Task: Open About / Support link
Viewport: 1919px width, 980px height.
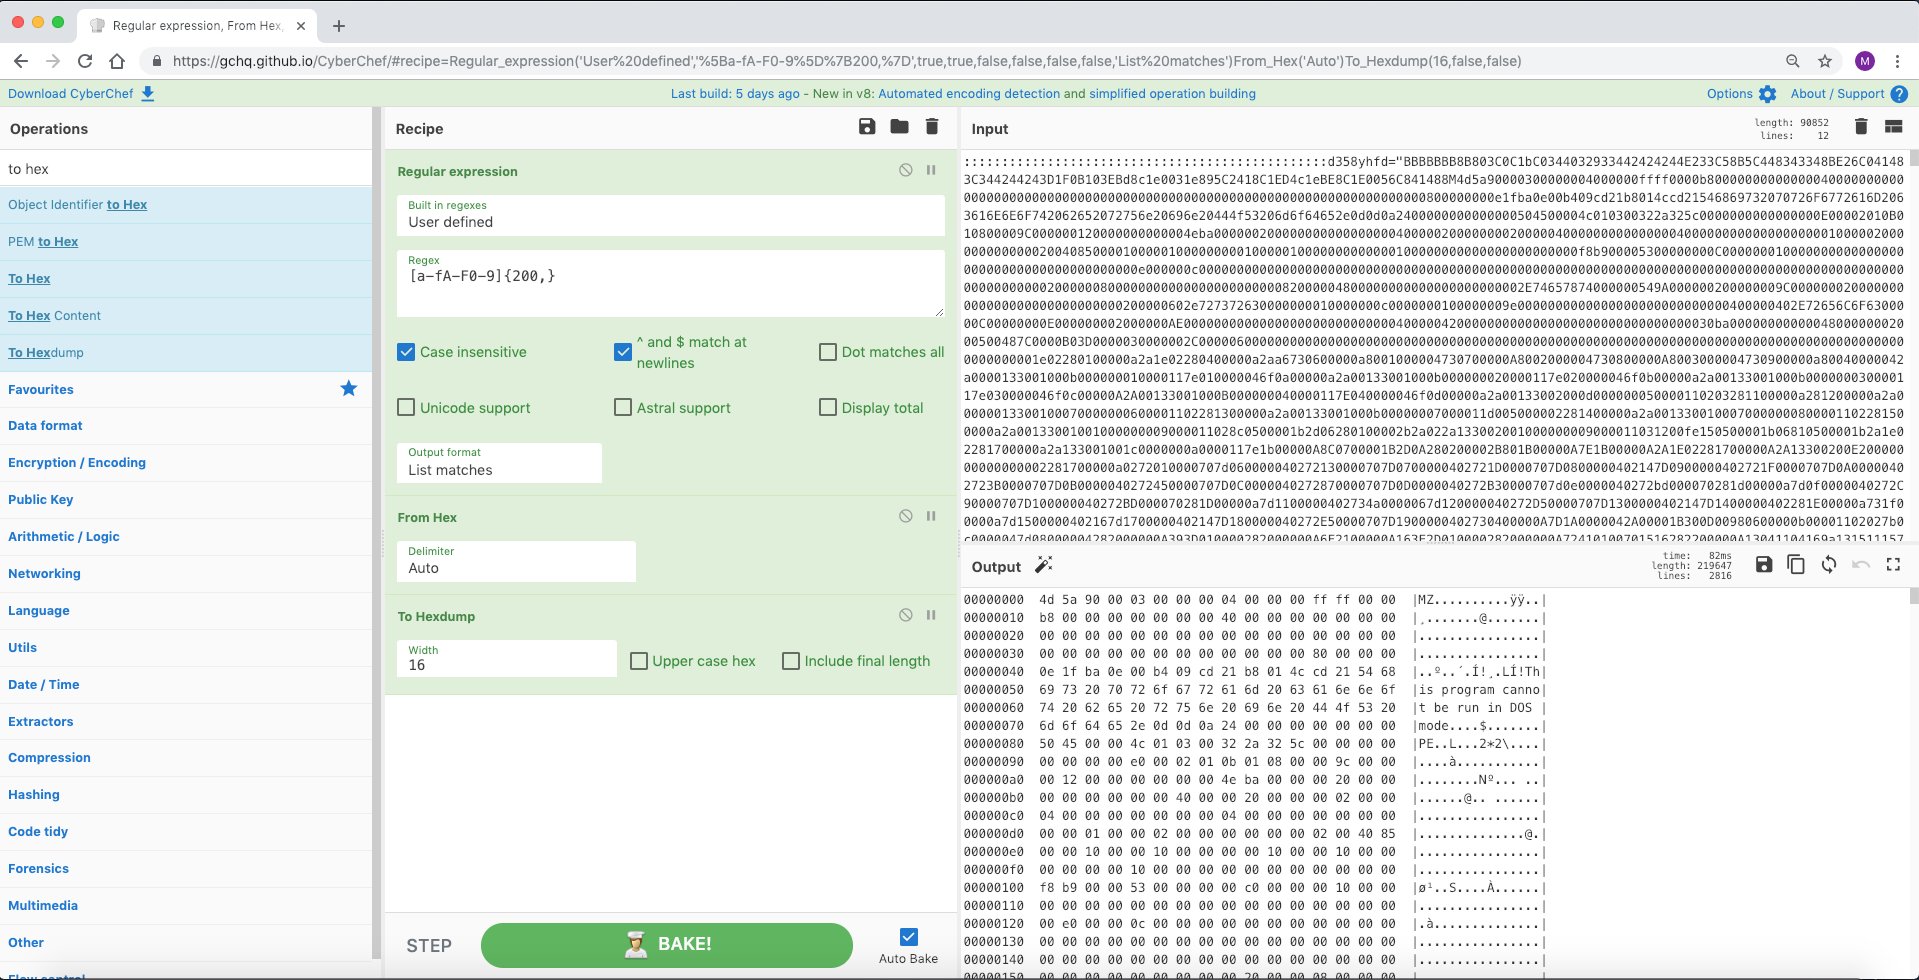Action: pyautogui.click(x=1837, y=94)
